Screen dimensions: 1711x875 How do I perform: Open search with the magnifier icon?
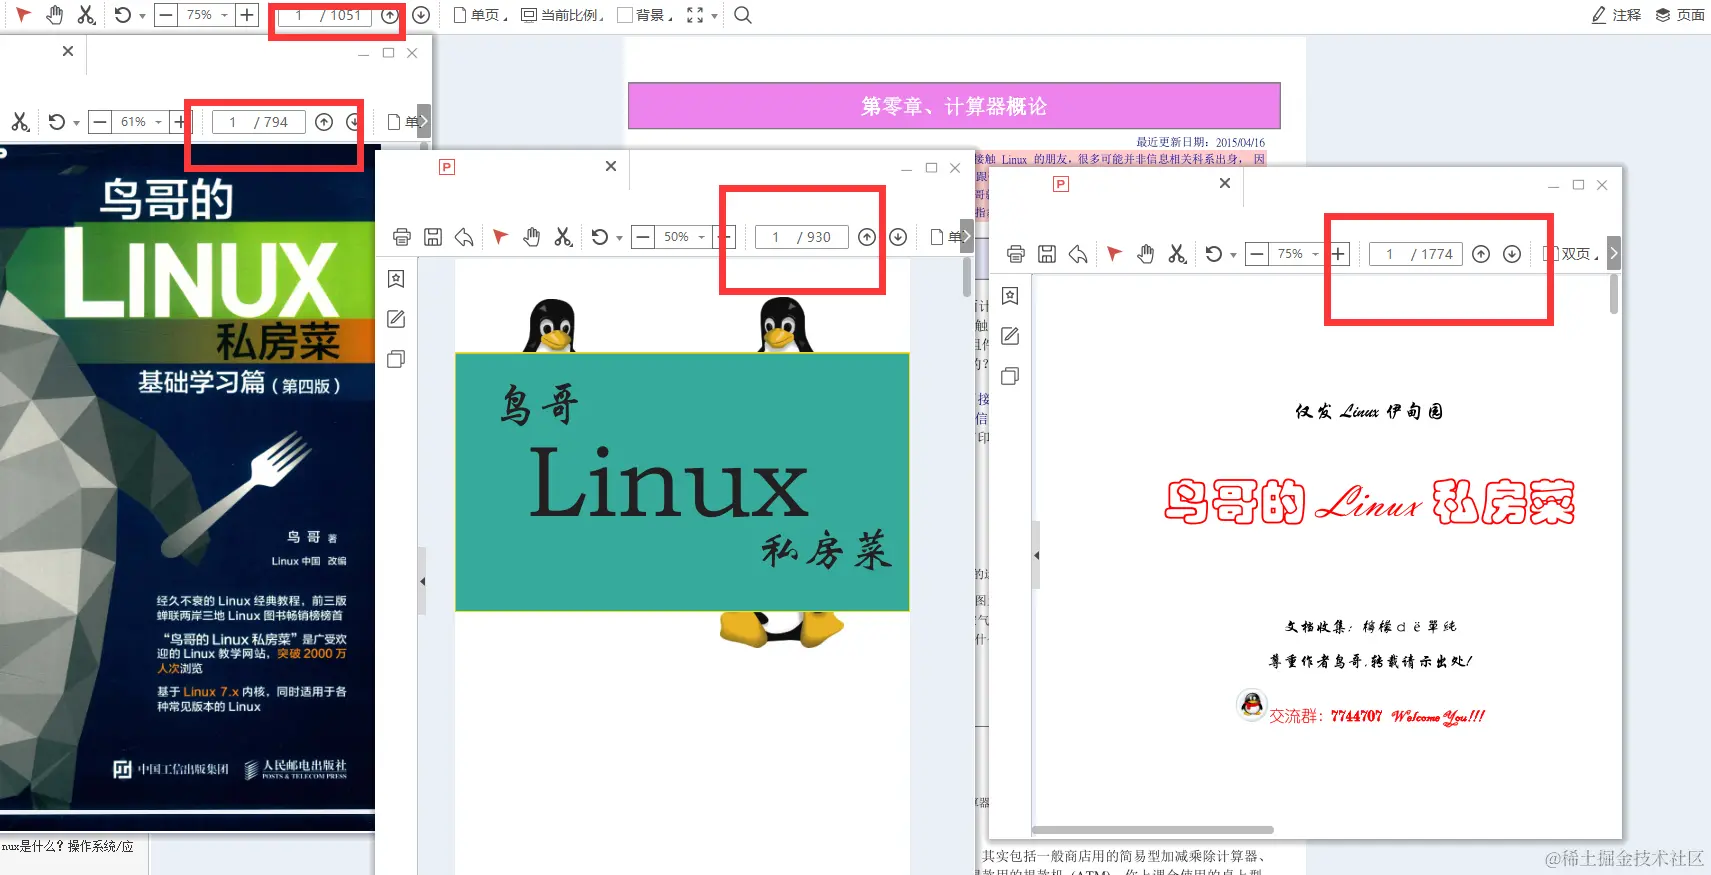pos(743,15)
